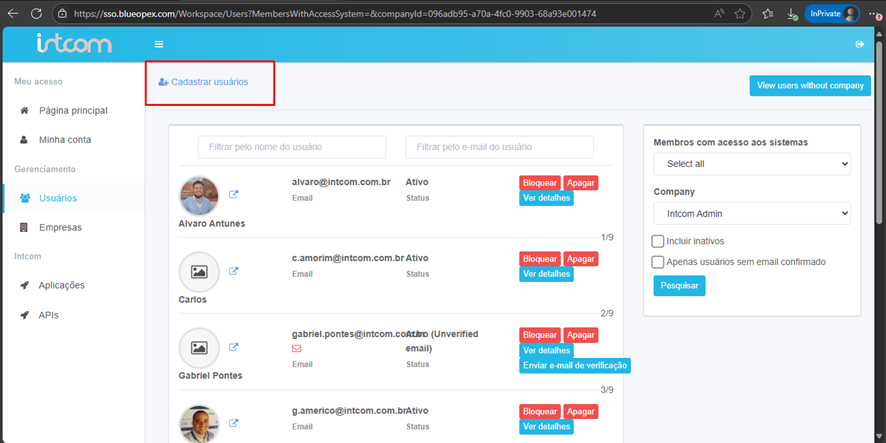Check Incluir inativos checkbox
The width and height of the screenshot is (886, 443).
tap(658, 241)
